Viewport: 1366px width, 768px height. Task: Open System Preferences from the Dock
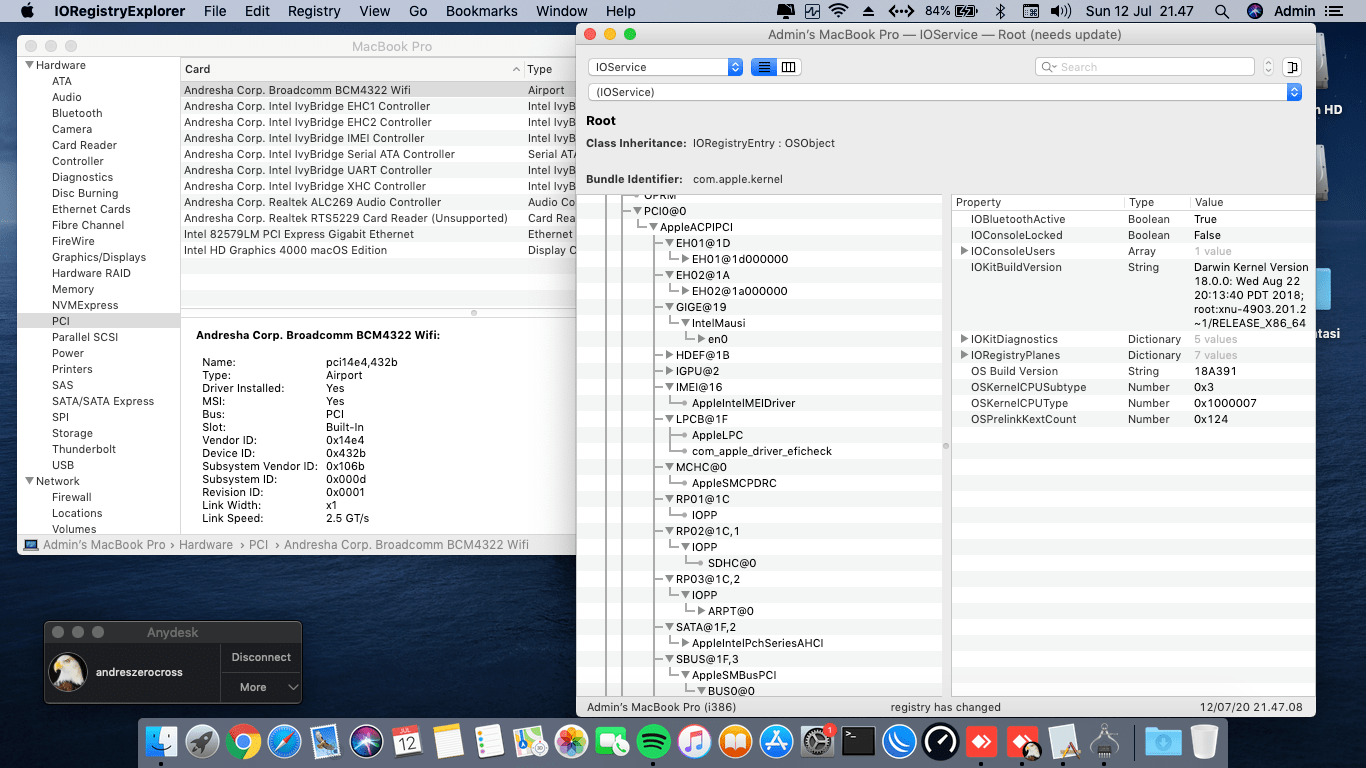(817, 742)
